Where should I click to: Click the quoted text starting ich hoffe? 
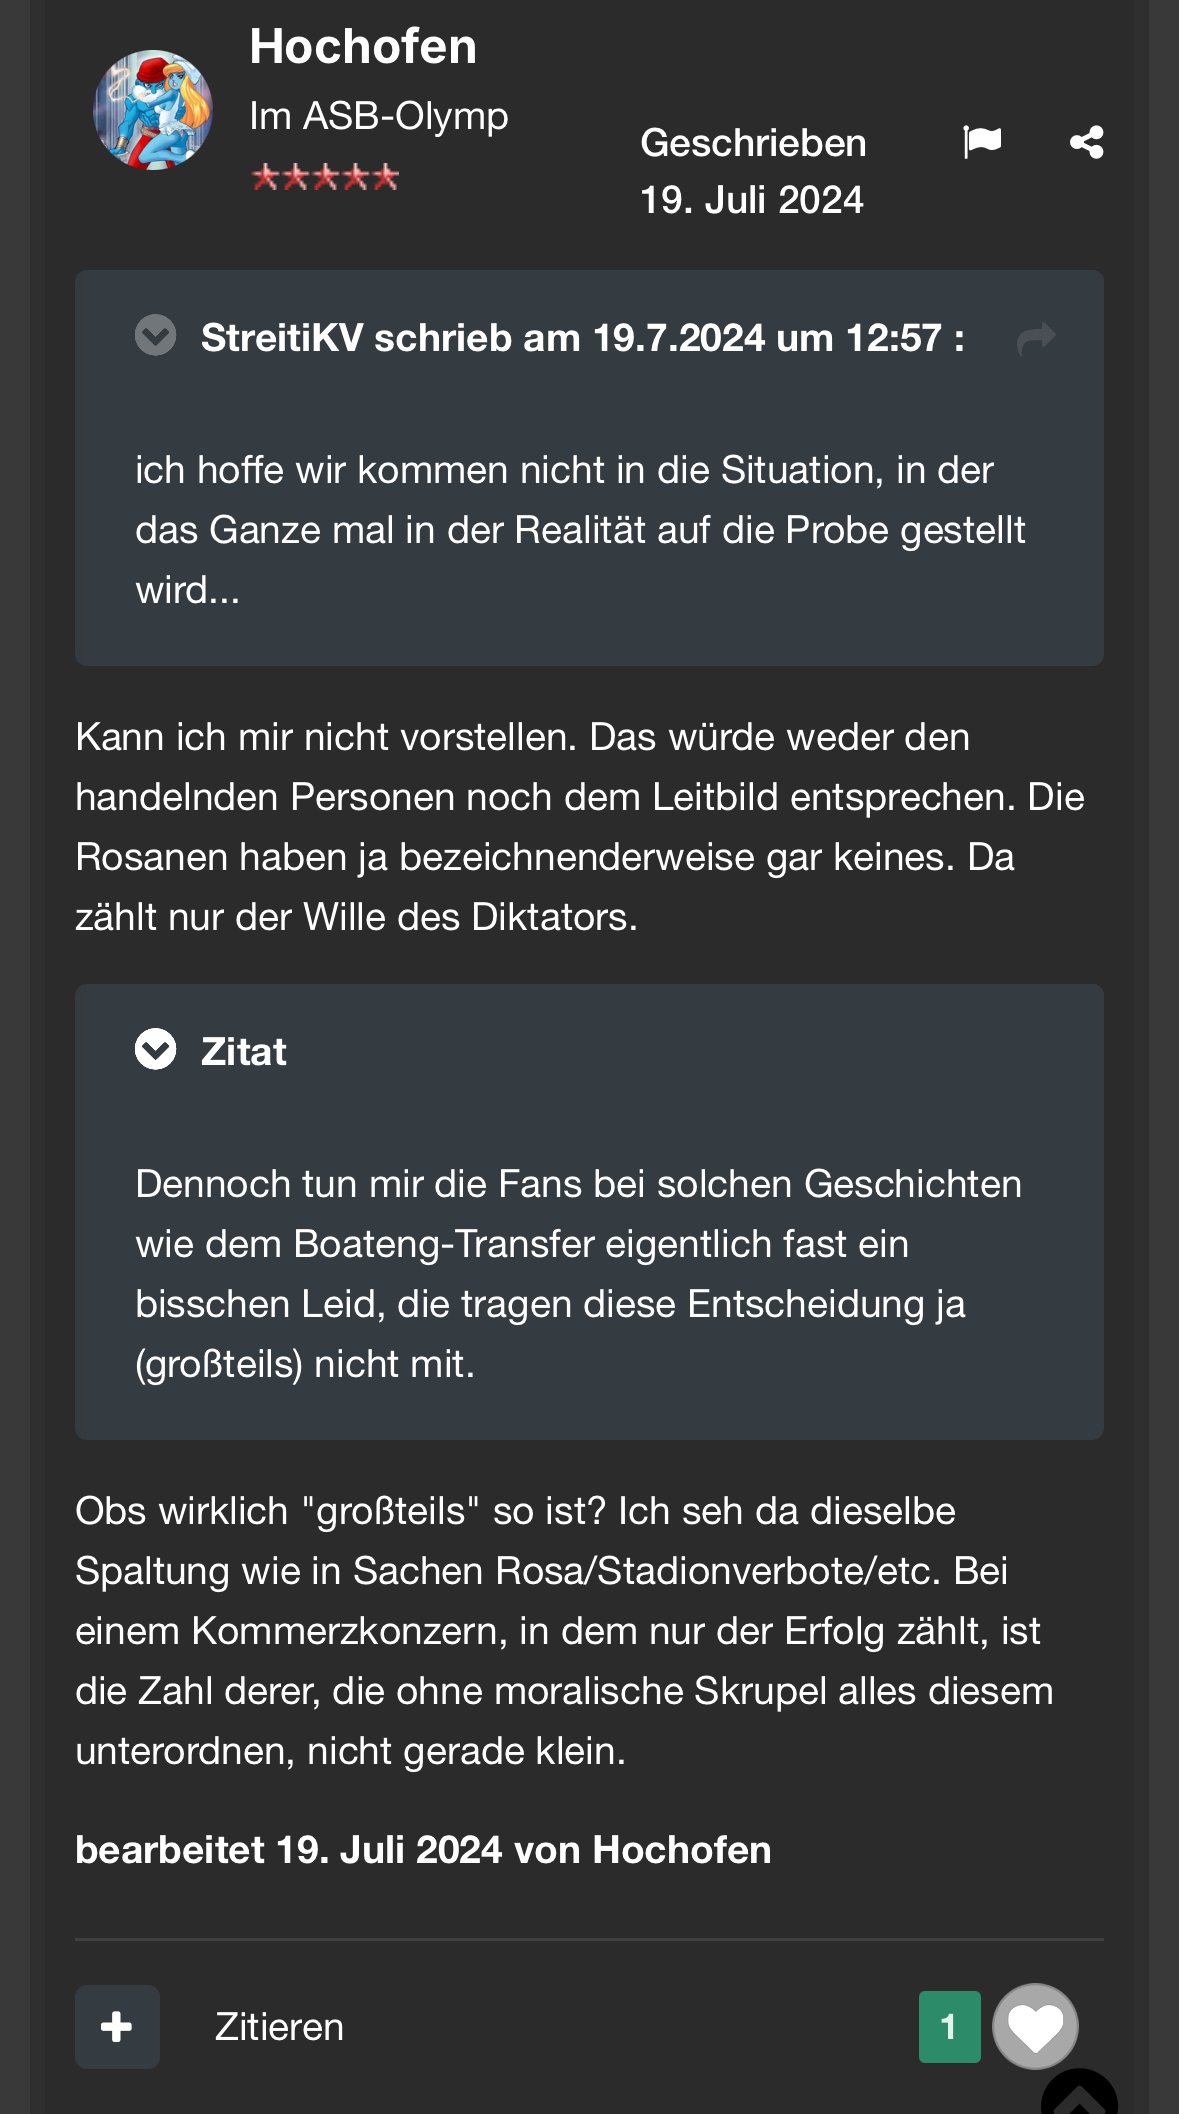(581, 530)
